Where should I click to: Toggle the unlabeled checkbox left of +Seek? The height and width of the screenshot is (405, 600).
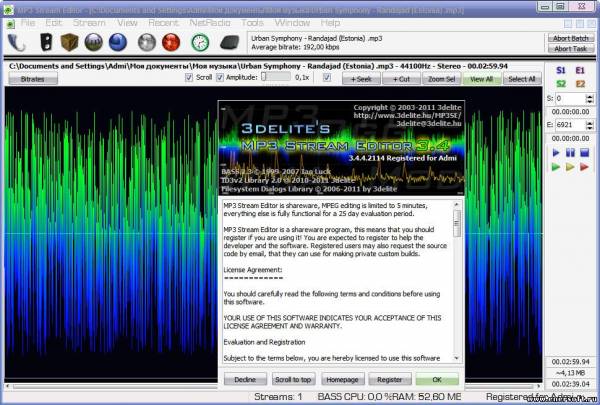(x=327, y=77)
